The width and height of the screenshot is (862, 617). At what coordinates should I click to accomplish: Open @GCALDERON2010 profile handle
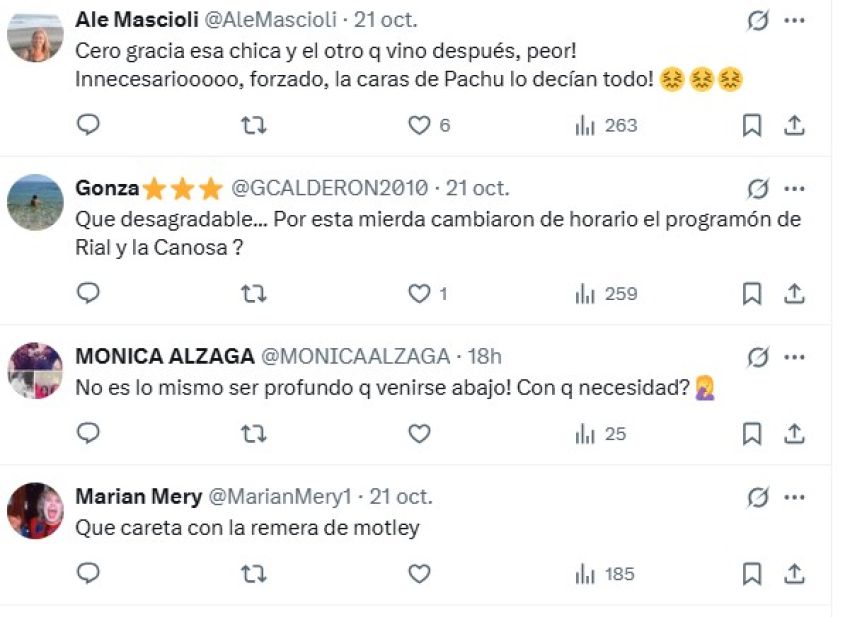point(329,188)
